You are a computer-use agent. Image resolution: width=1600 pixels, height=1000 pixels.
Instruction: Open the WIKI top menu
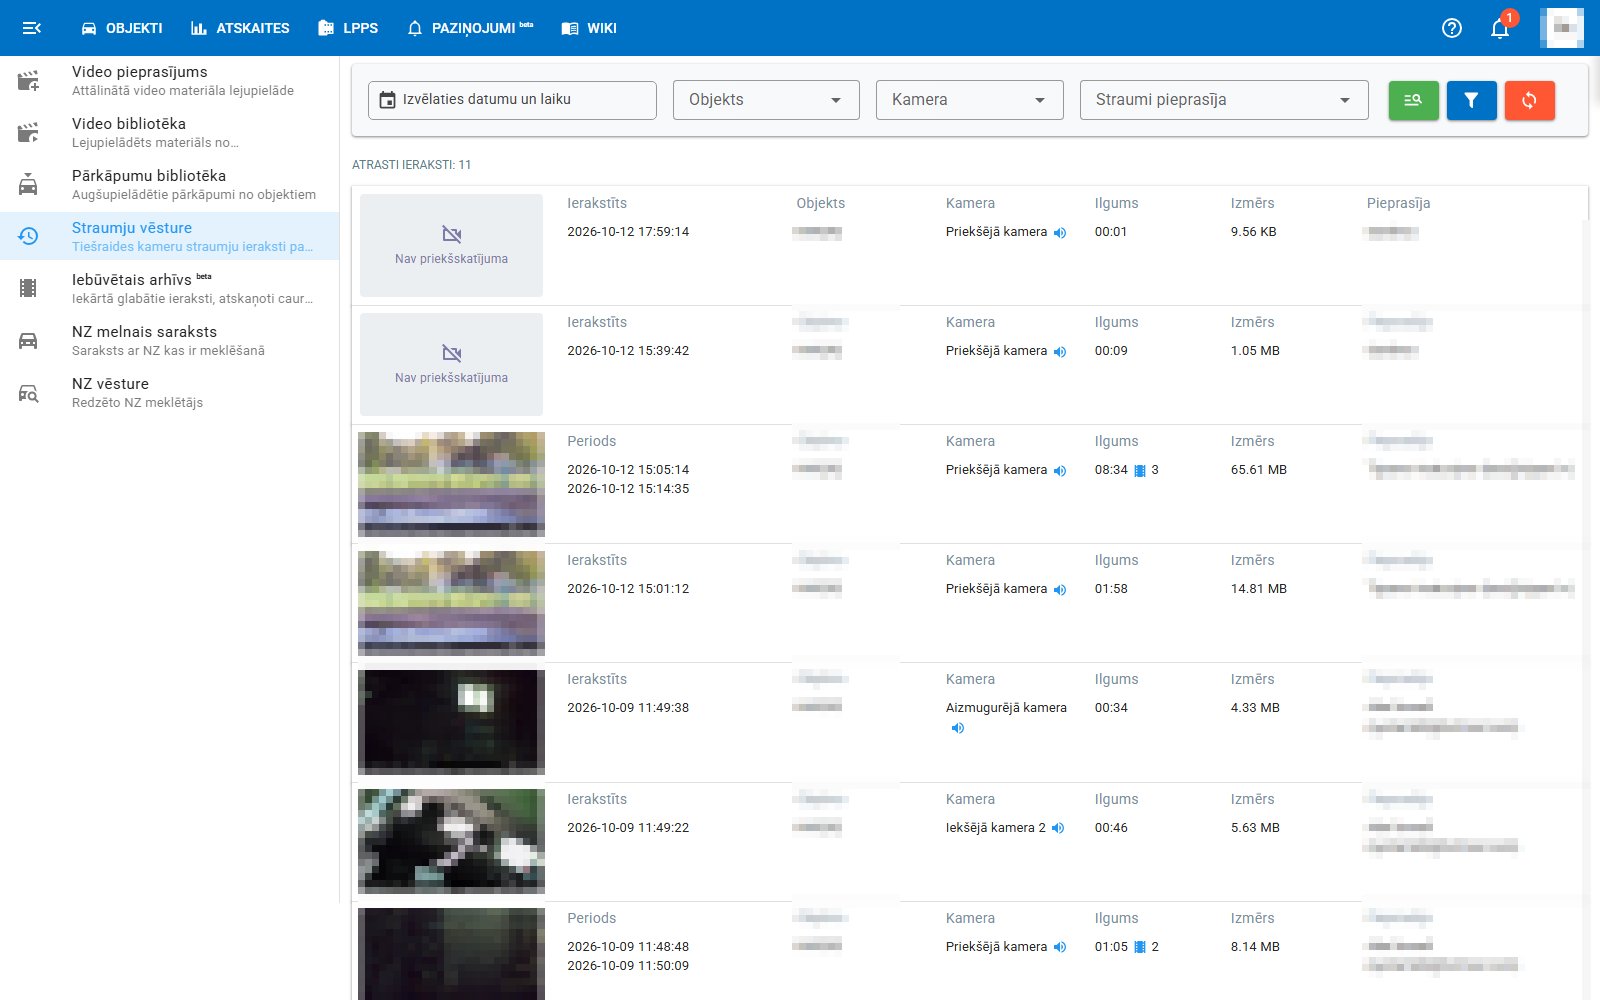(589, 28)
